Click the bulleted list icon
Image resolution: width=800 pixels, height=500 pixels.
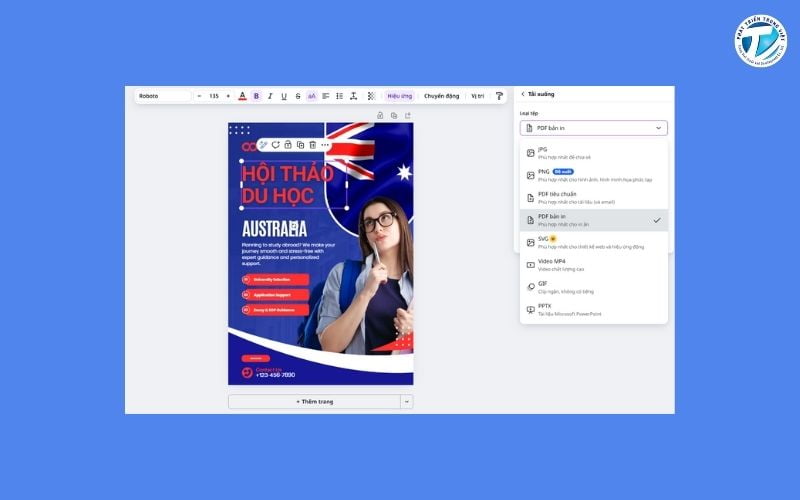coord(340,96)
